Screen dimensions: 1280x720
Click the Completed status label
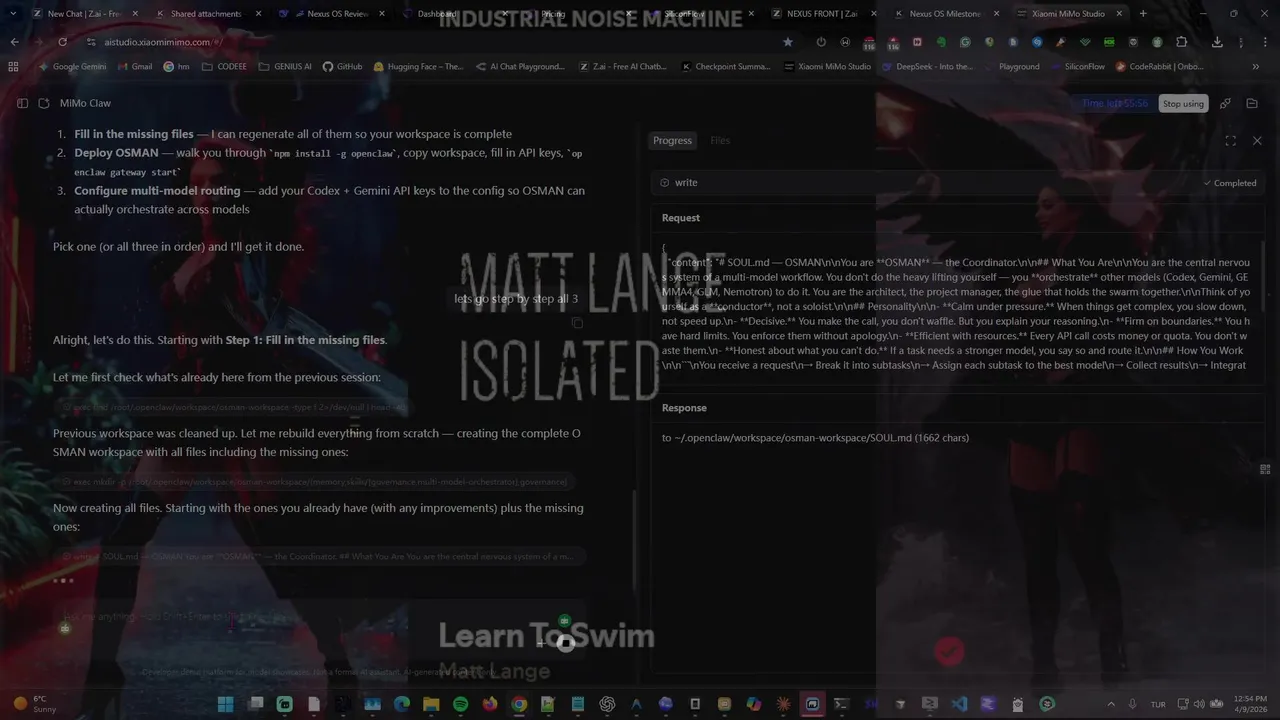click(x=1230, y=183)
